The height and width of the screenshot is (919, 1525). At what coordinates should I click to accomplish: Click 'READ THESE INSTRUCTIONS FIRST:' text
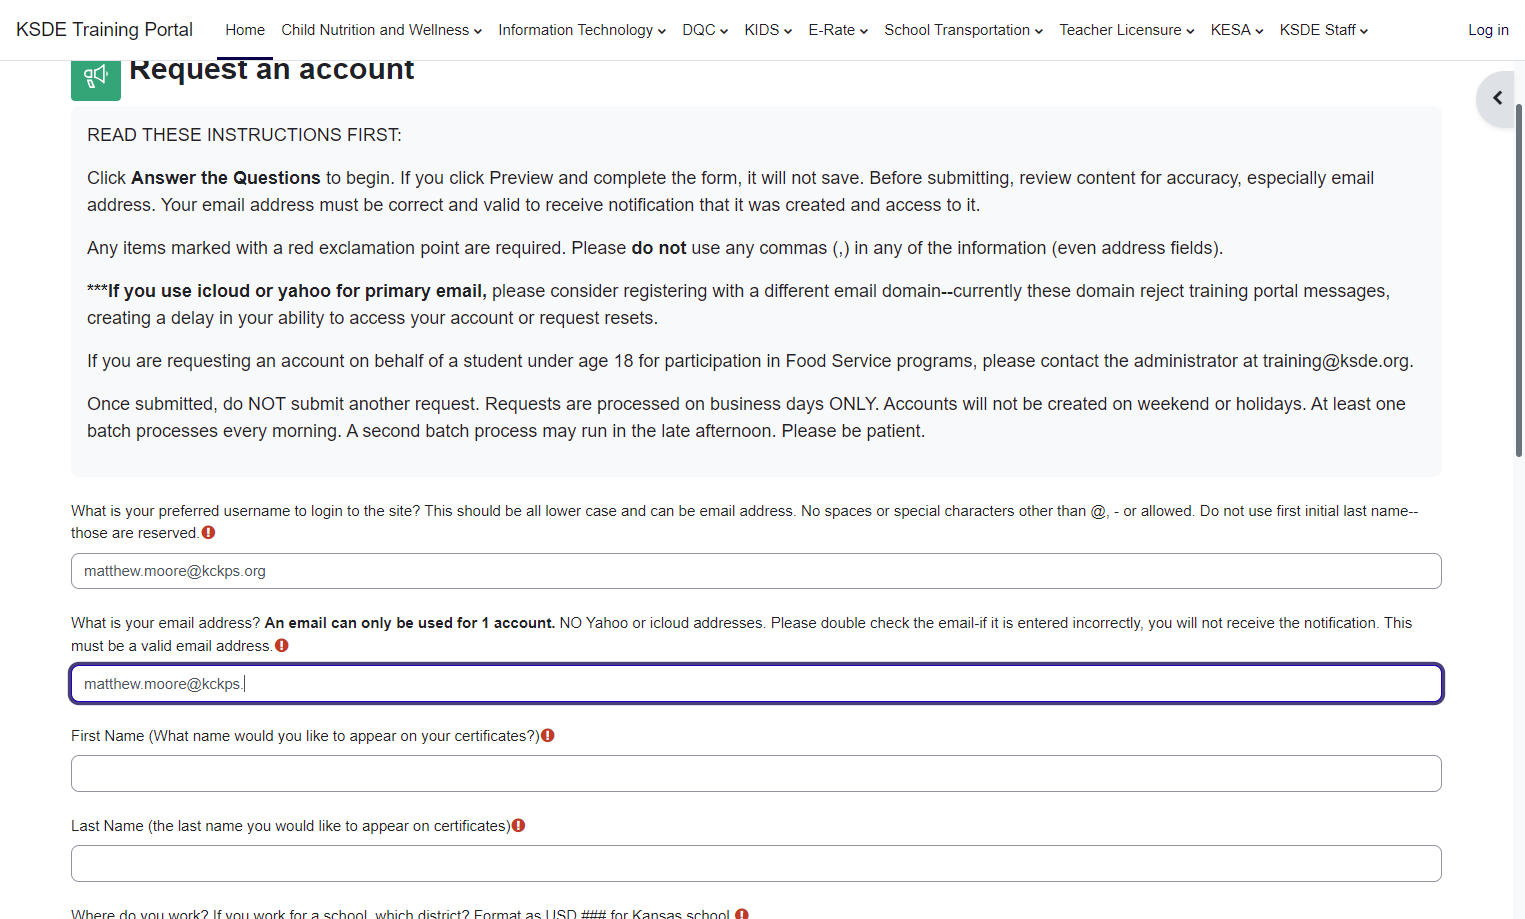click(x=244, y=135)
